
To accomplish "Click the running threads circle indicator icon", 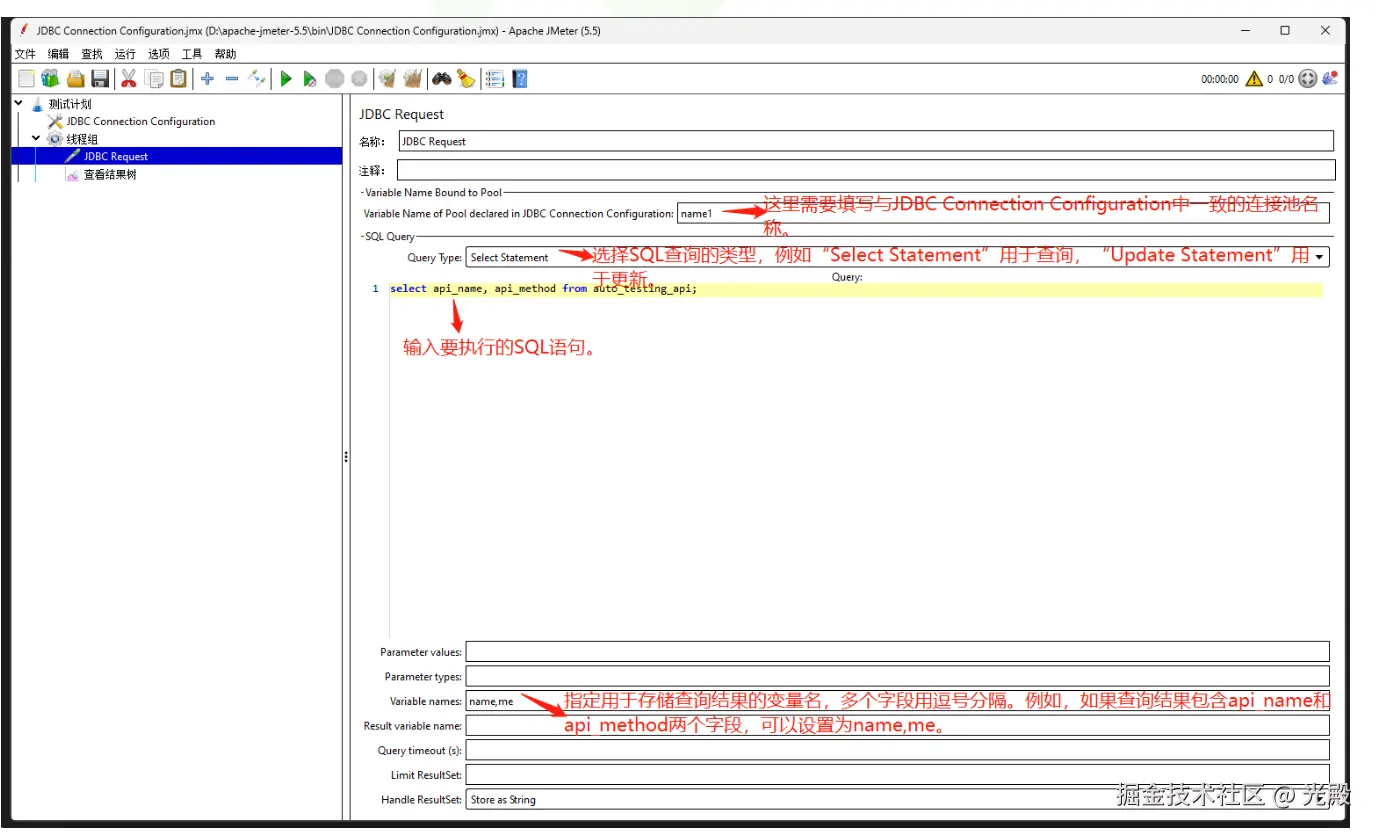I will tap(1308, 79).
